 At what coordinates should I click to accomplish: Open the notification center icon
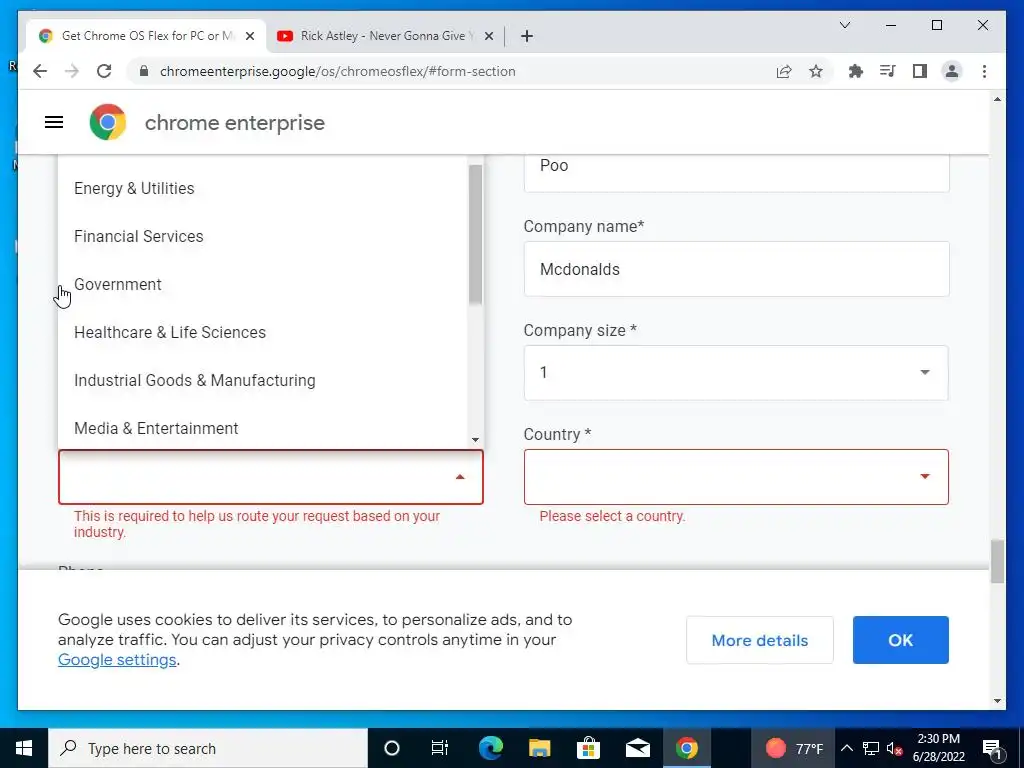[992, 748]
